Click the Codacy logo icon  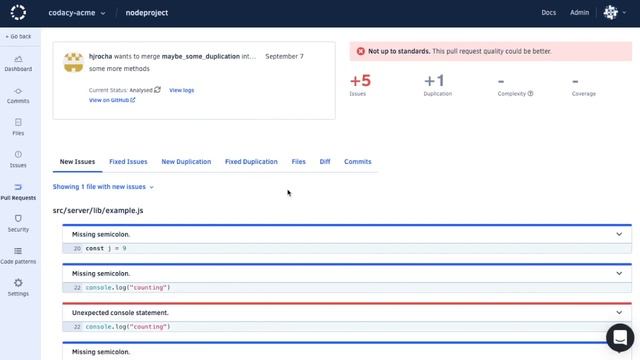18,13
